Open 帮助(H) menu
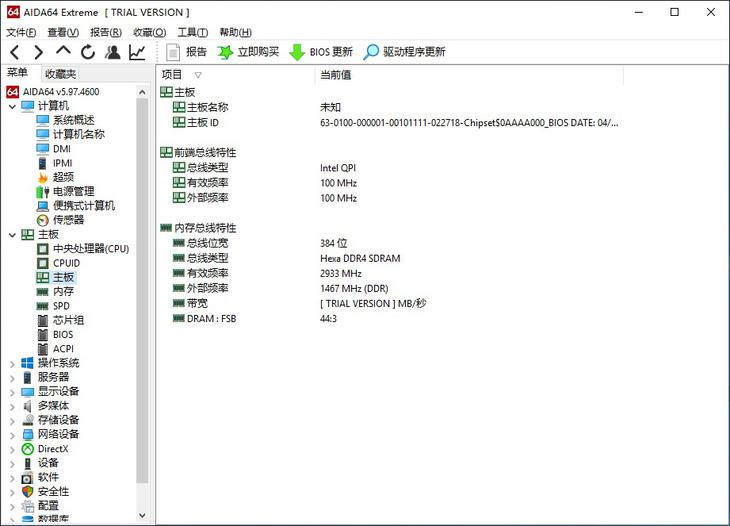The image size is (730, 526). (x=236, y=32)
